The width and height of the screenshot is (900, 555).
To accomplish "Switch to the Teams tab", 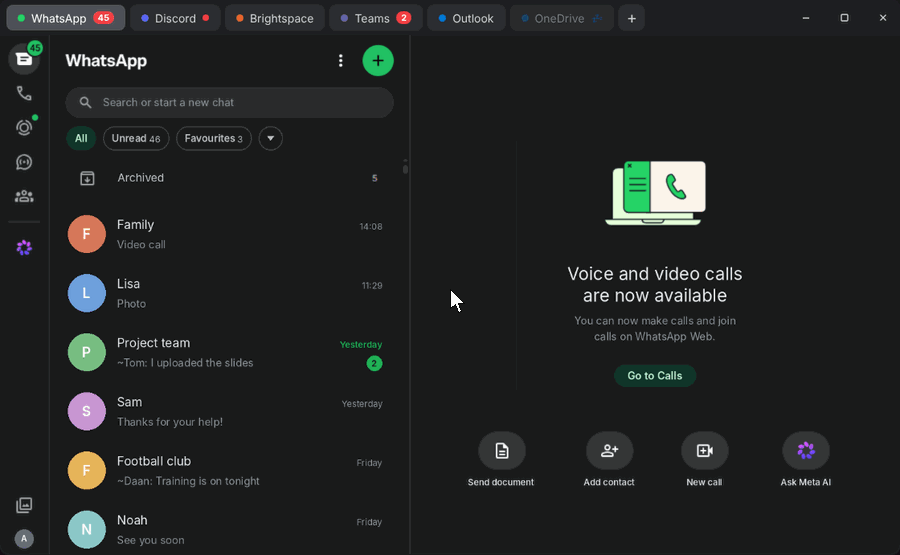I will click(375, 18).
